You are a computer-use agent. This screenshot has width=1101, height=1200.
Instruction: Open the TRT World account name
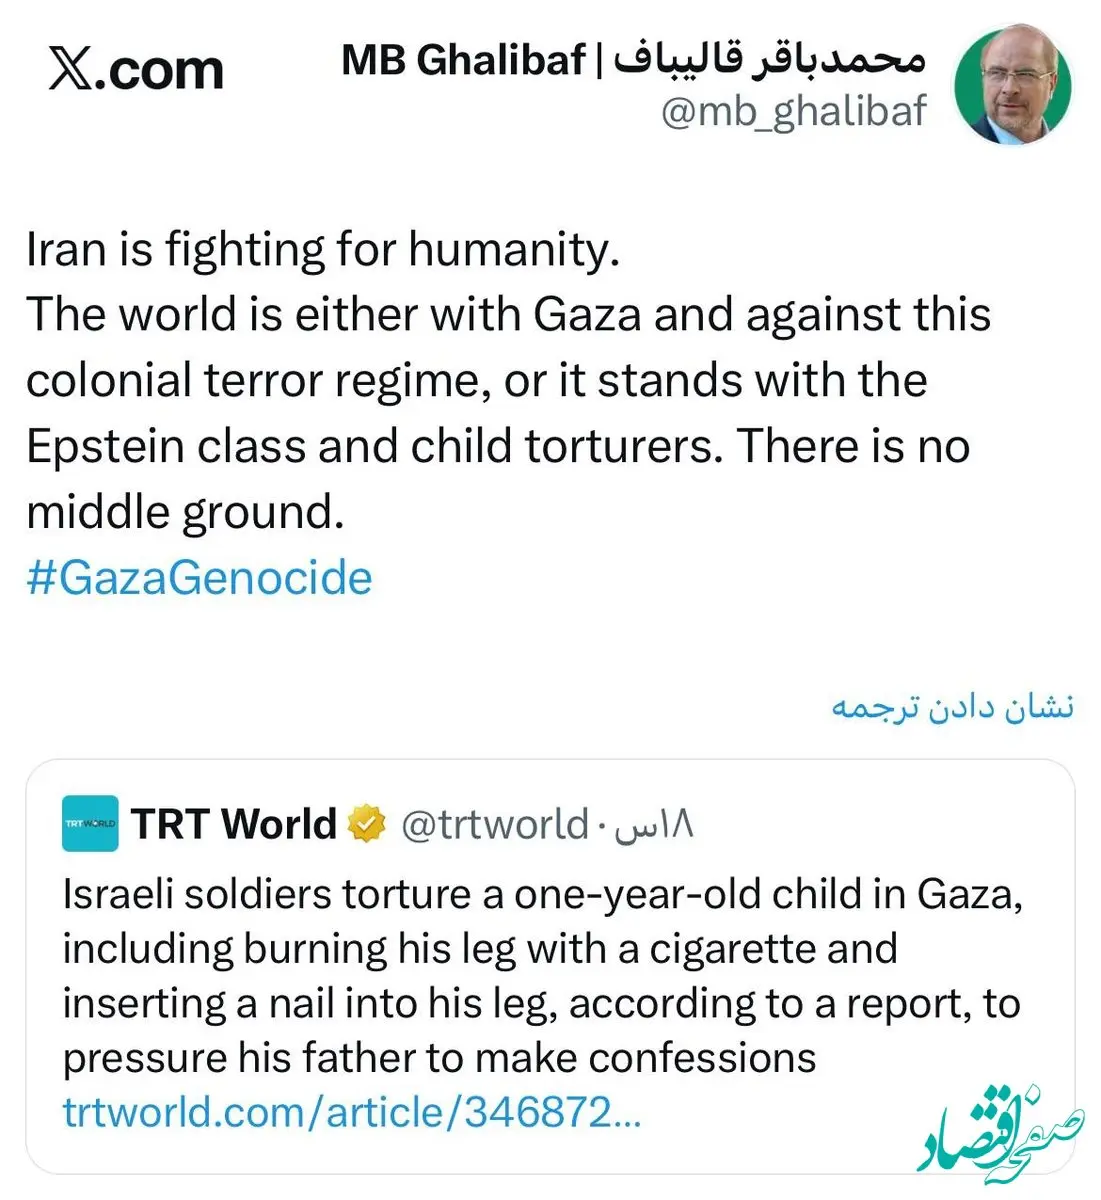[x=234, y=824]
